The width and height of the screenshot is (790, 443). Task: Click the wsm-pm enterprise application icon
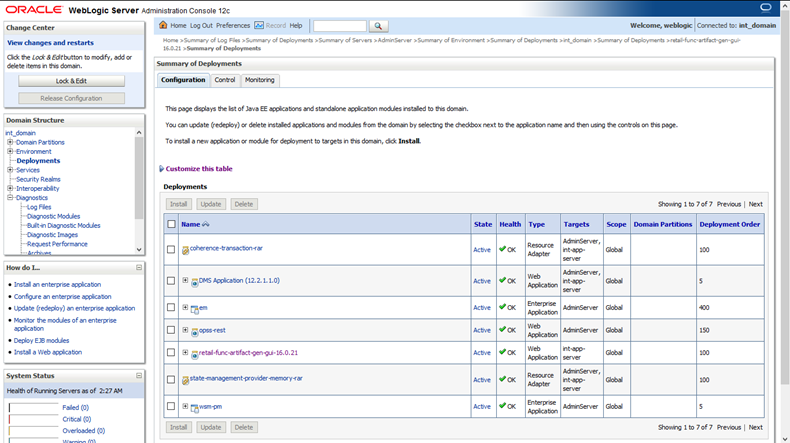click(194, 408)
